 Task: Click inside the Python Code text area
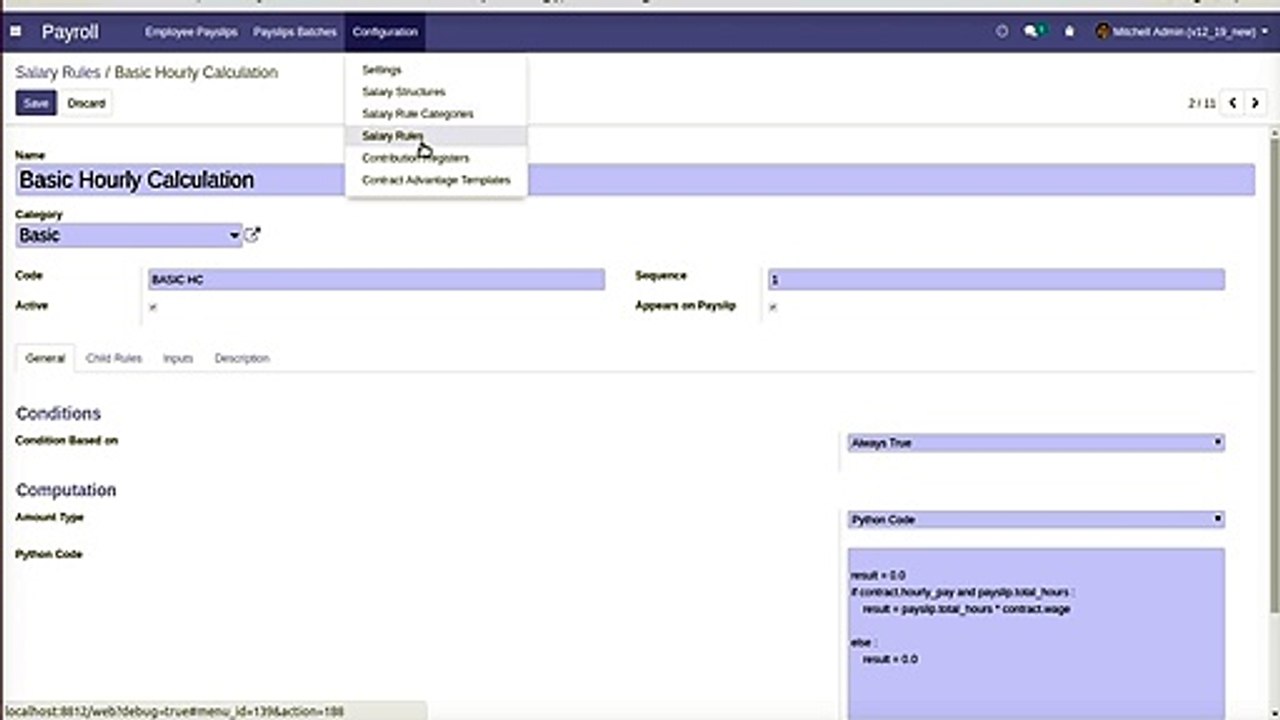pos(1036,634)
